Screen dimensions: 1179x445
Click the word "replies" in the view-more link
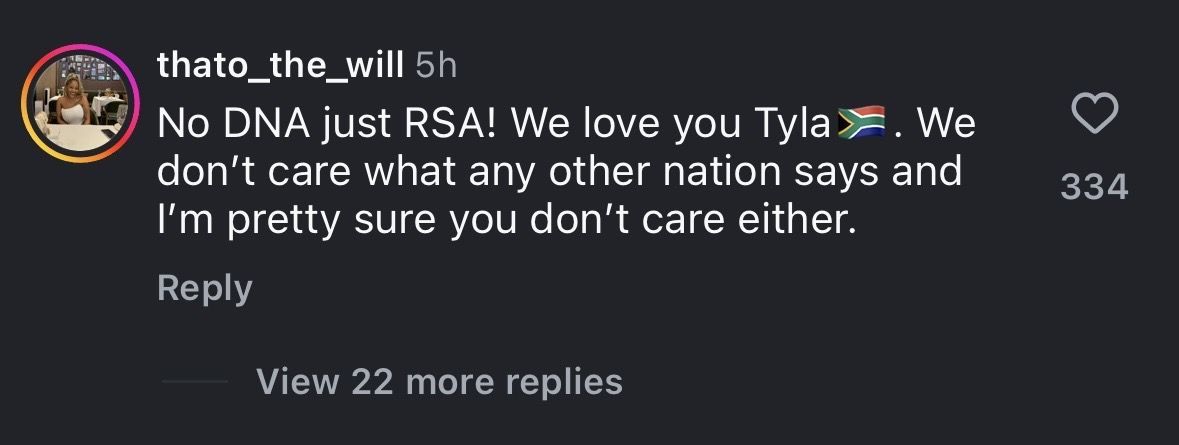coord(564,381)
